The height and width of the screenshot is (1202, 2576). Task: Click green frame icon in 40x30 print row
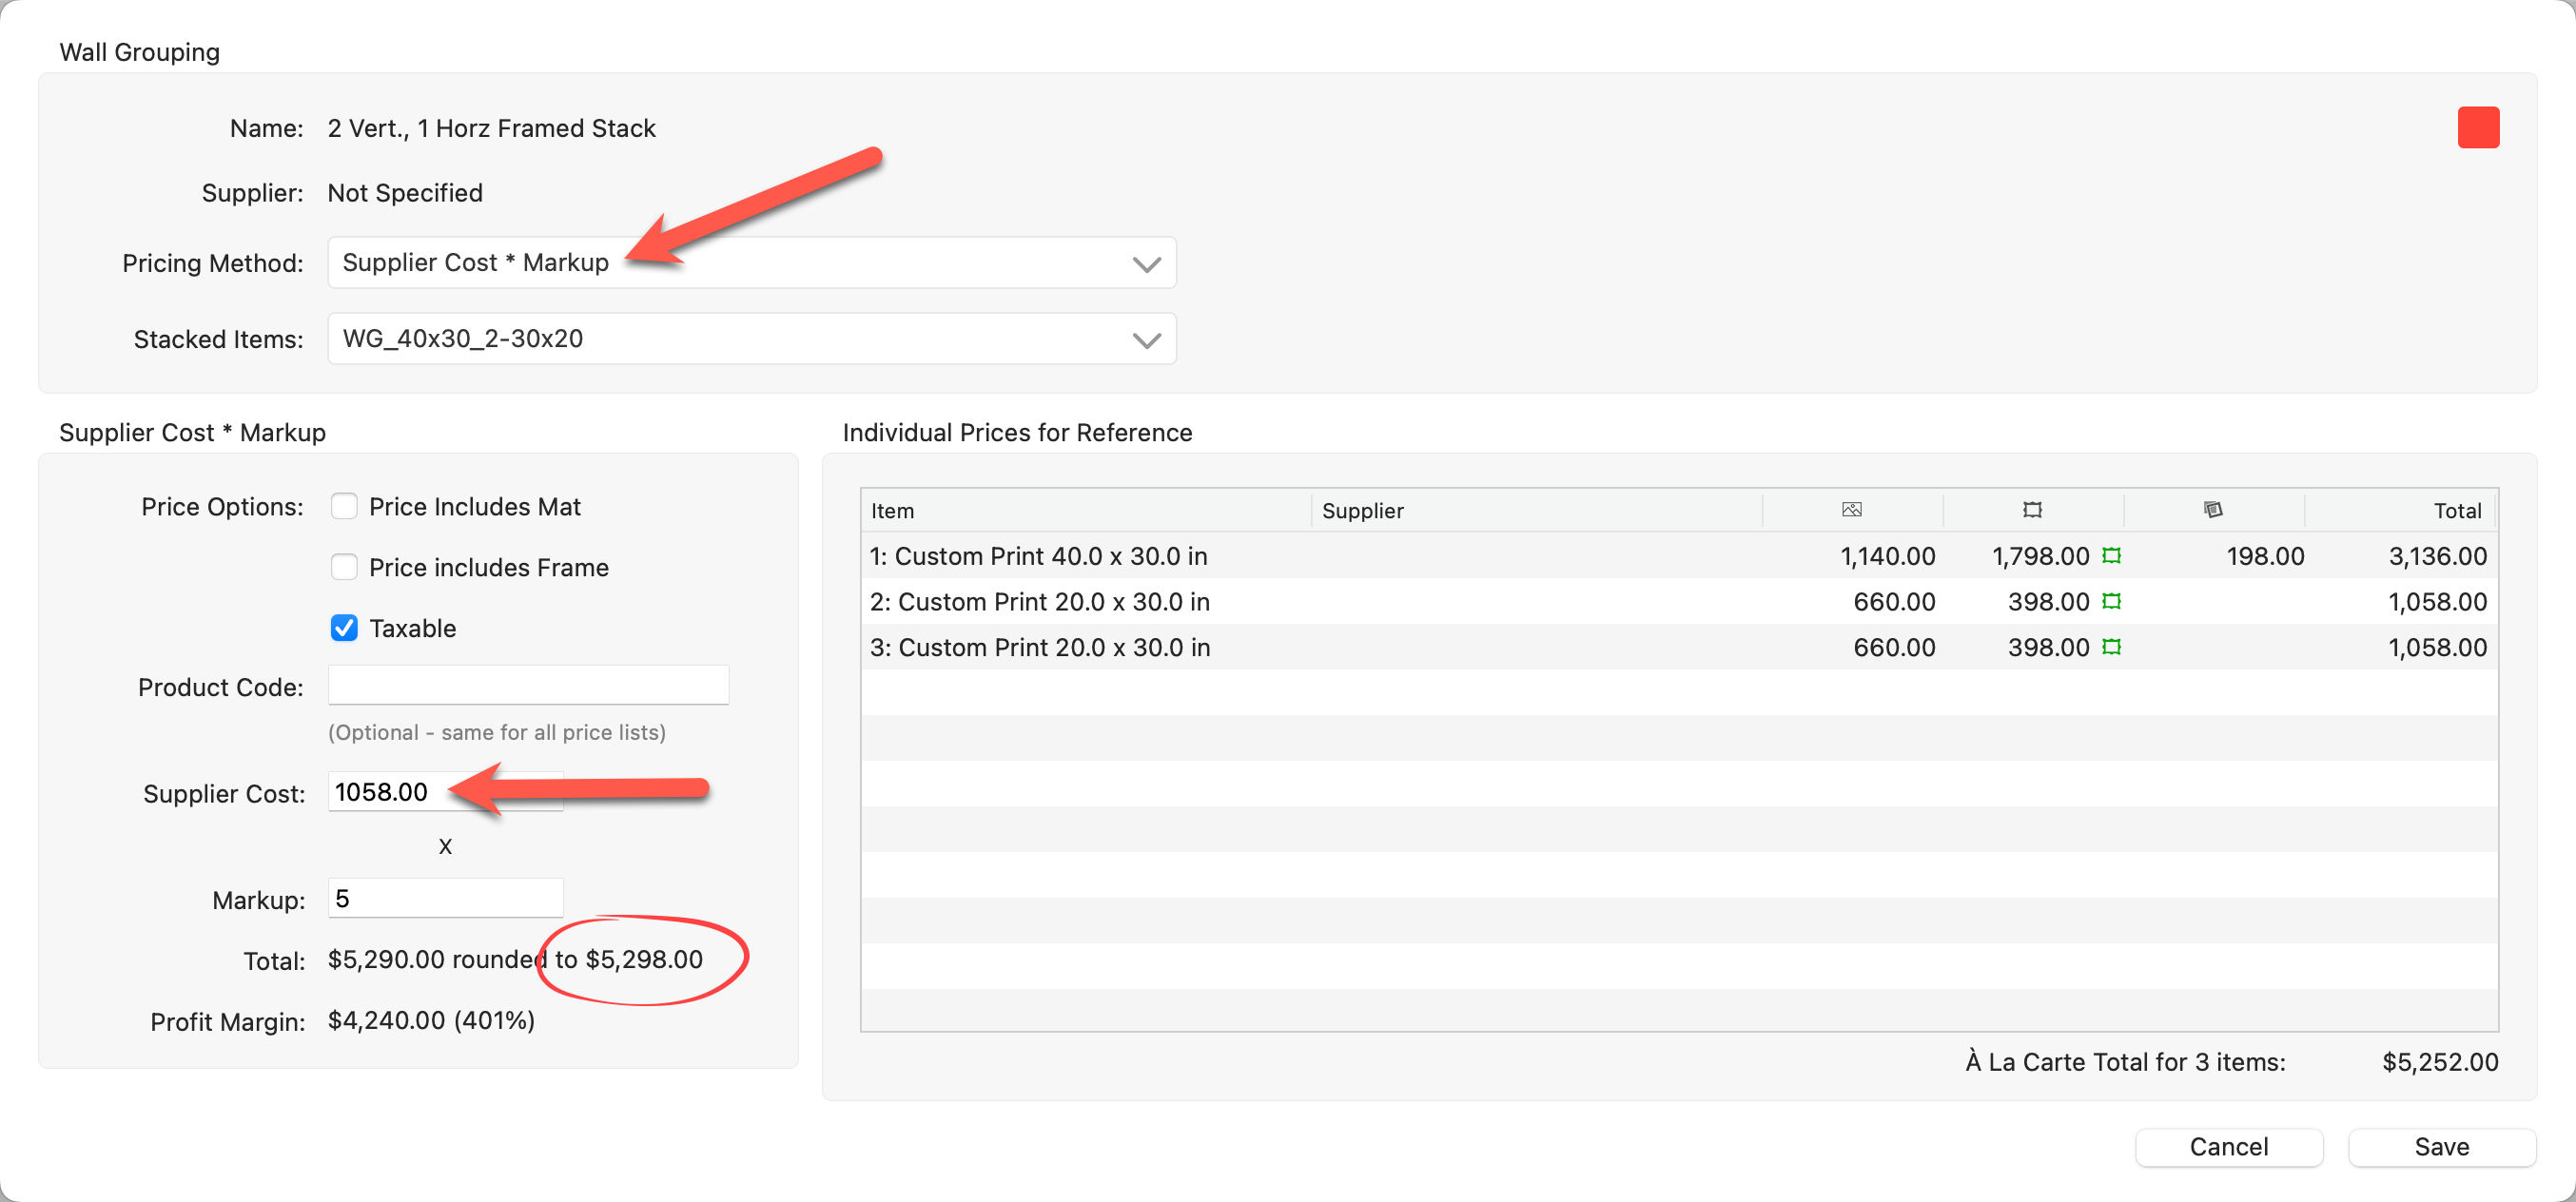2111,556
